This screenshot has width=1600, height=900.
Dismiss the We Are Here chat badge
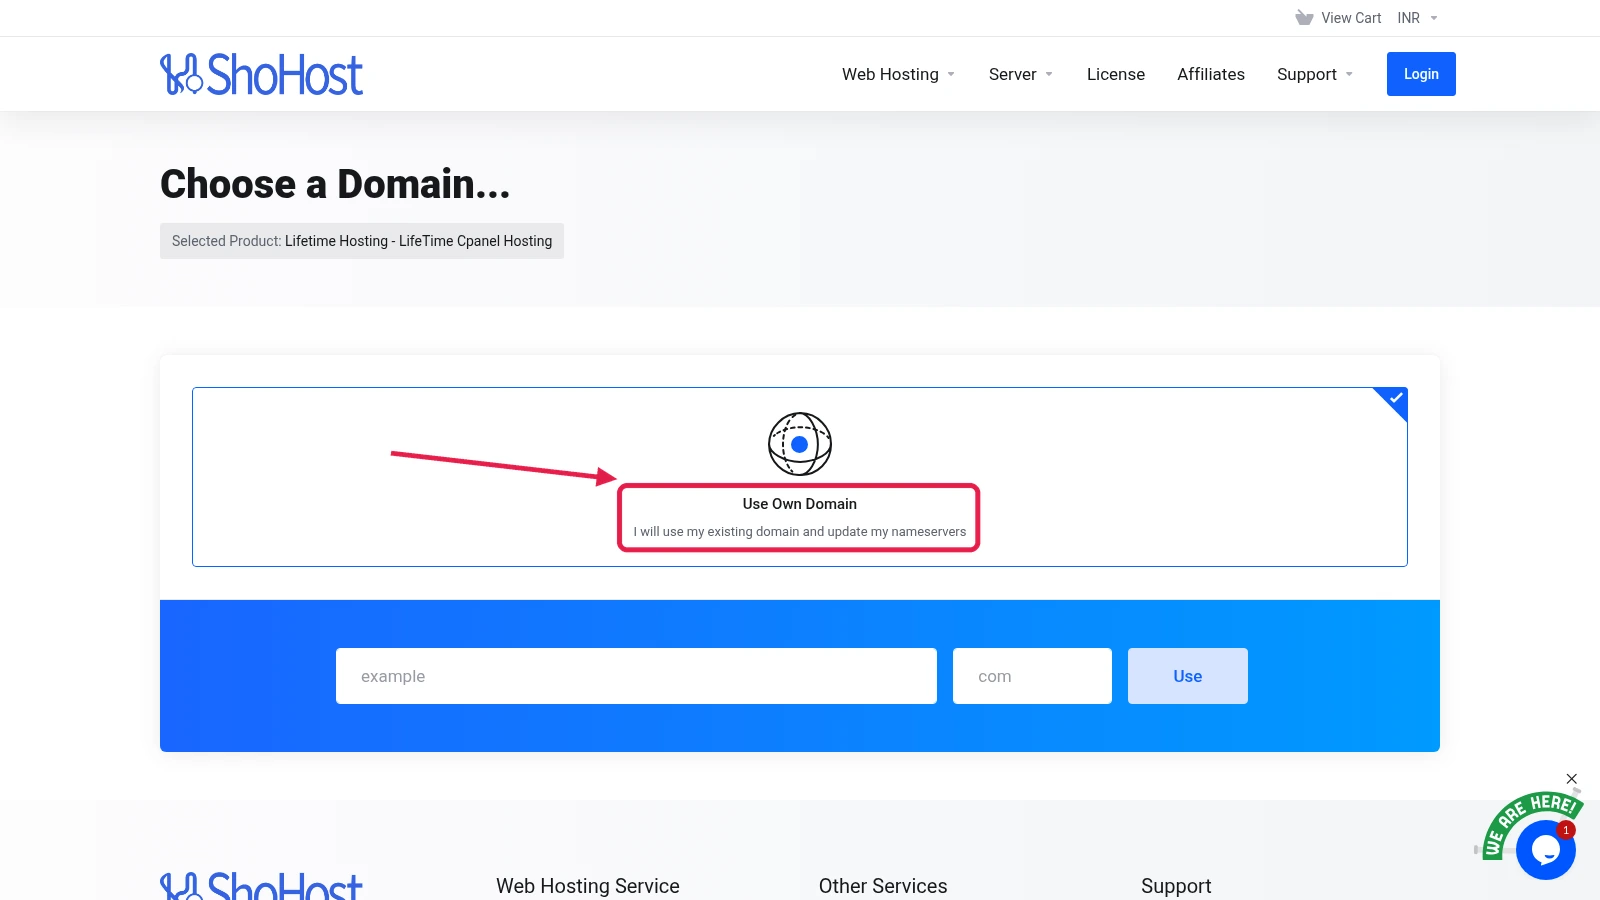pyautogui.click(x=1571, y=779)
